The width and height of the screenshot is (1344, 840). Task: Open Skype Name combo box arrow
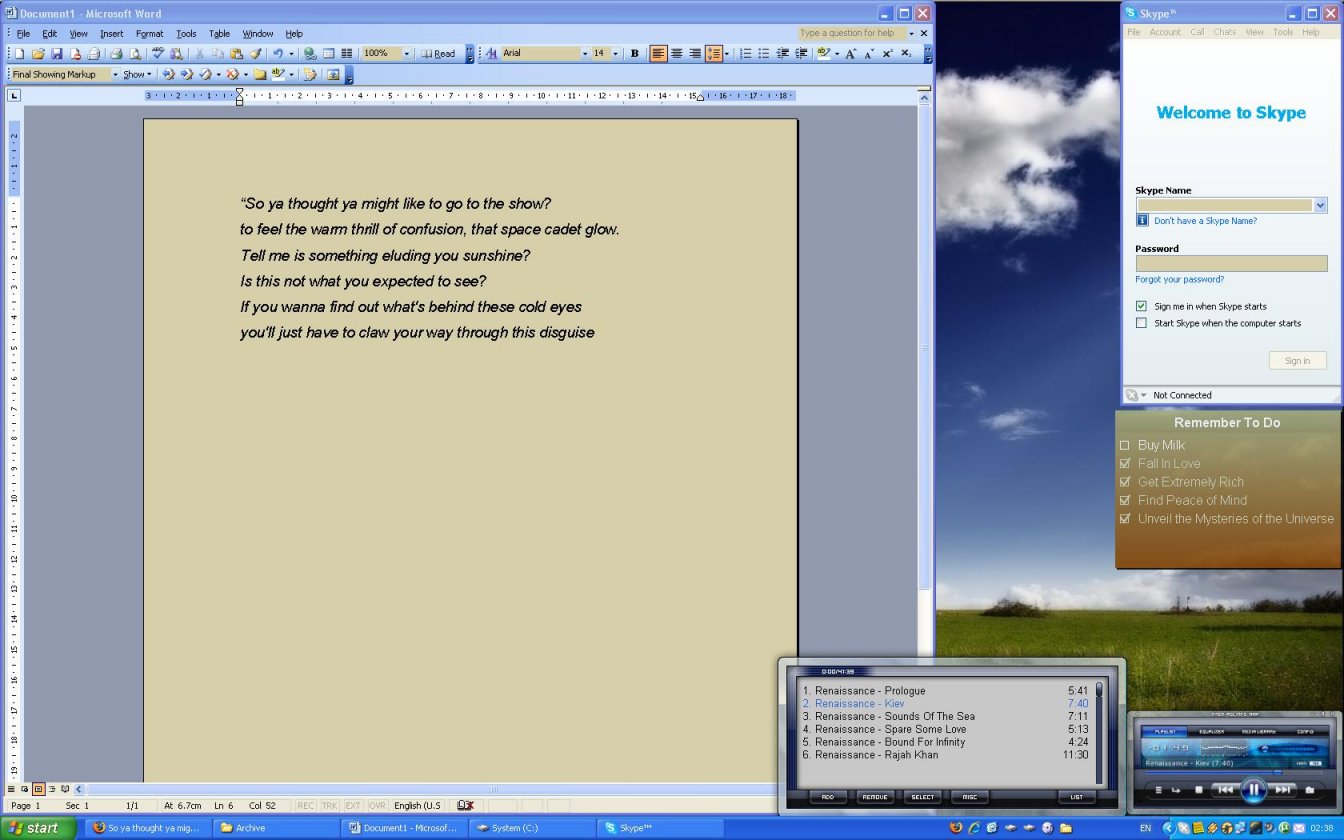coord(1320,205)
